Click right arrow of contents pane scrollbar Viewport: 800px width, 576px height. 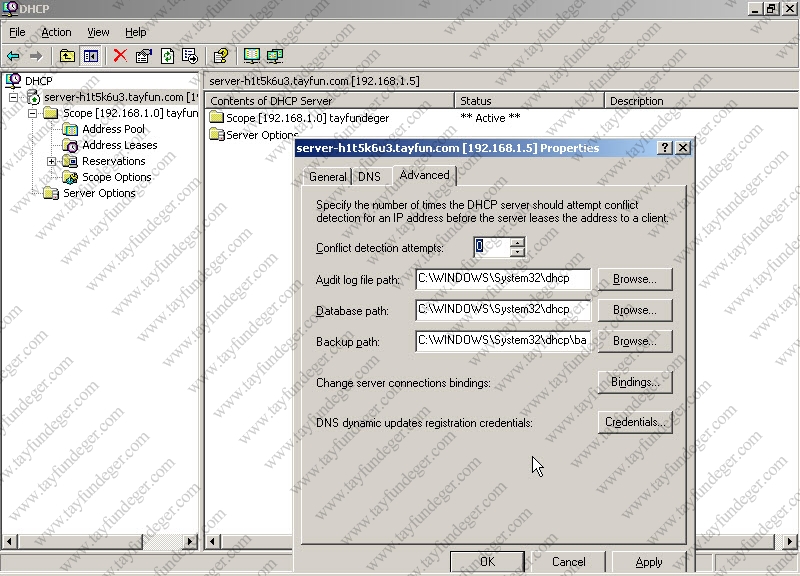(x=789, y=541)
